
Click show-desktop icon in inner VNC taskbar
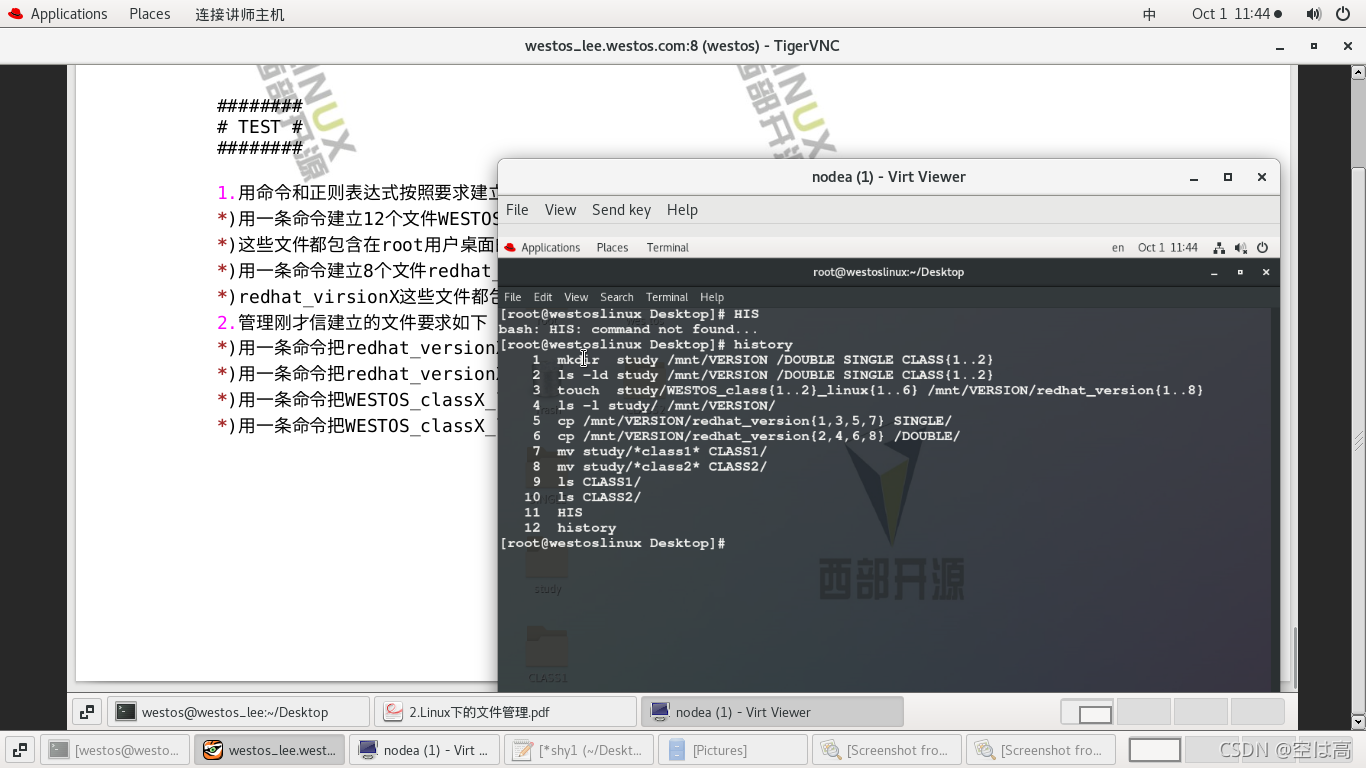[87, 712]
